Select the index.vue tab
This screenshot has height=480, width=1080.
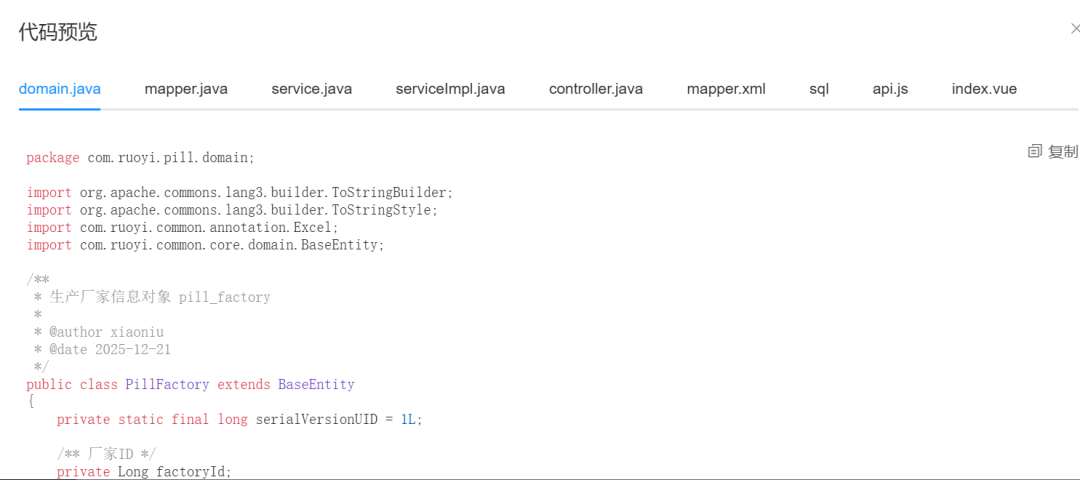tap(984, 89)
